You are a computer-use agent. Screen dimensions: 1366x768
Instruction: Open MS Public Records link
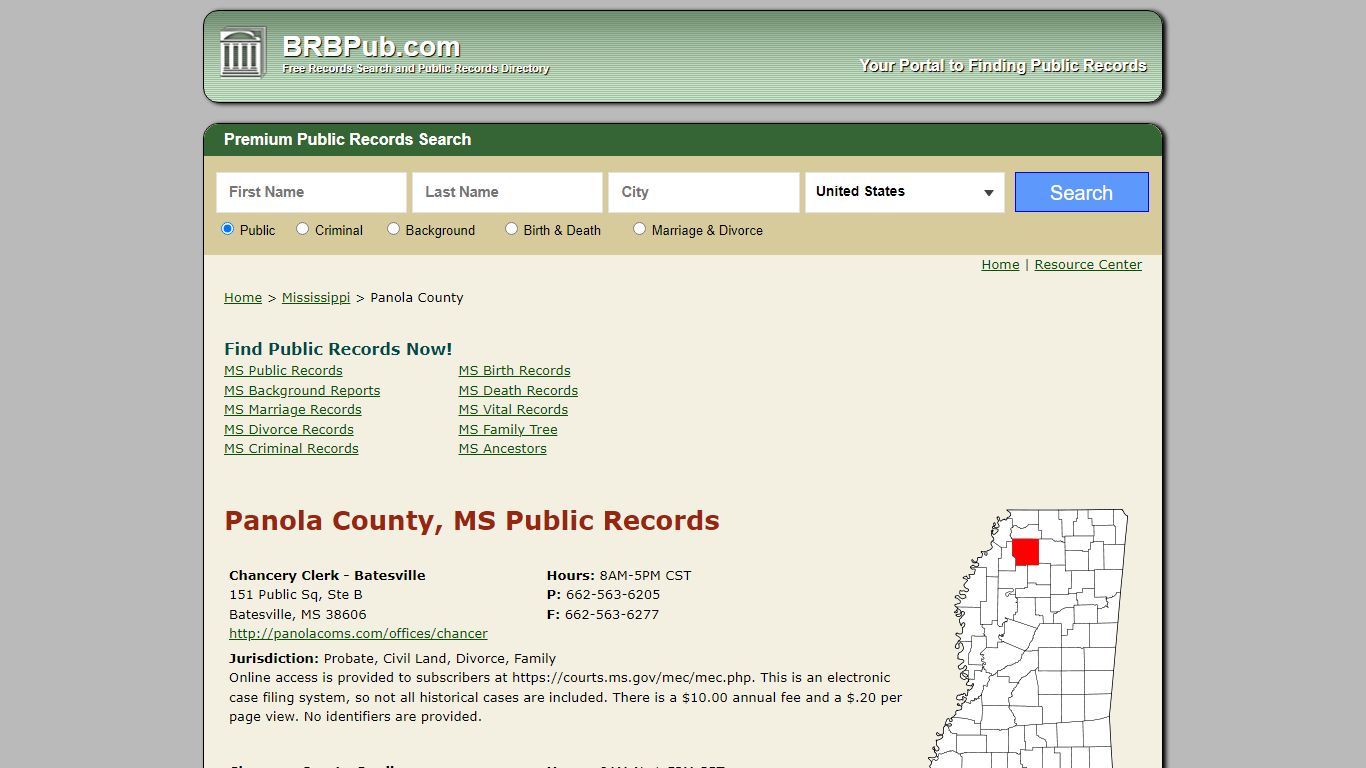(283, 371)
